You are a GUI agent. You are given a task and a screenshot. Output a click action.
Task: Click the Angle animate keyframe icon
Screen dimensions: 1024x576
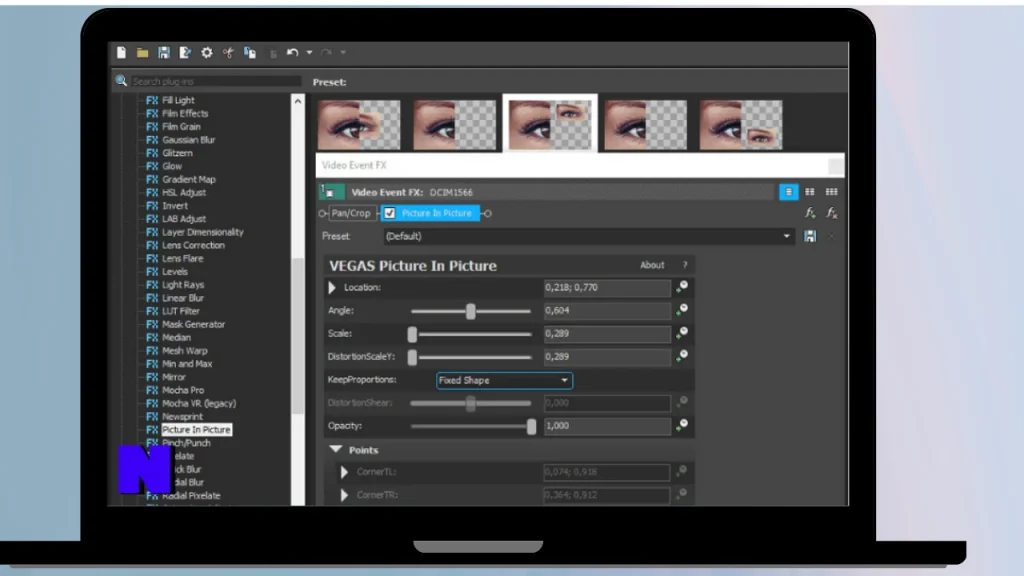[x=682, y=310]
